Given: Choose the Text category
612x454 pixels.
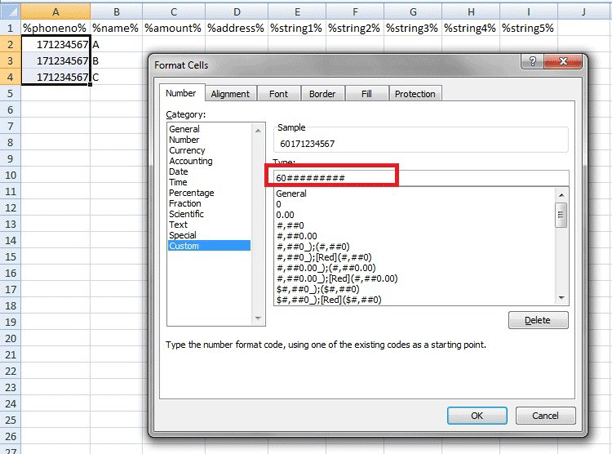Looking at the screenshot, I should point(178,225).
